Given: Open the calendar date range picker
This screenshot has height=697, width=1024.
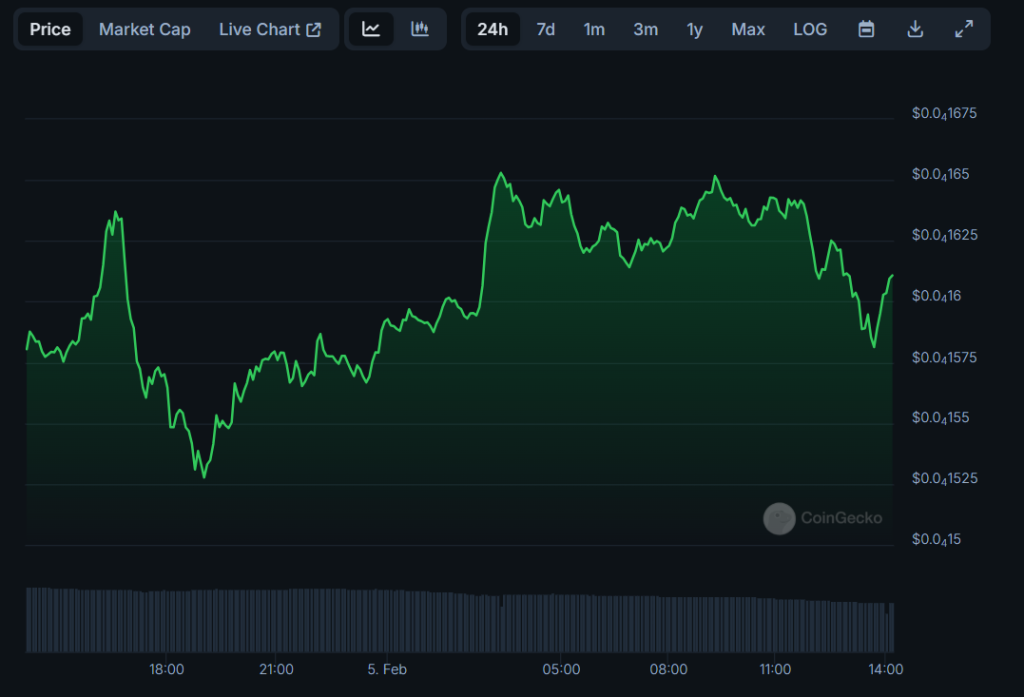Looking at the screenshot, I should 866,29.
